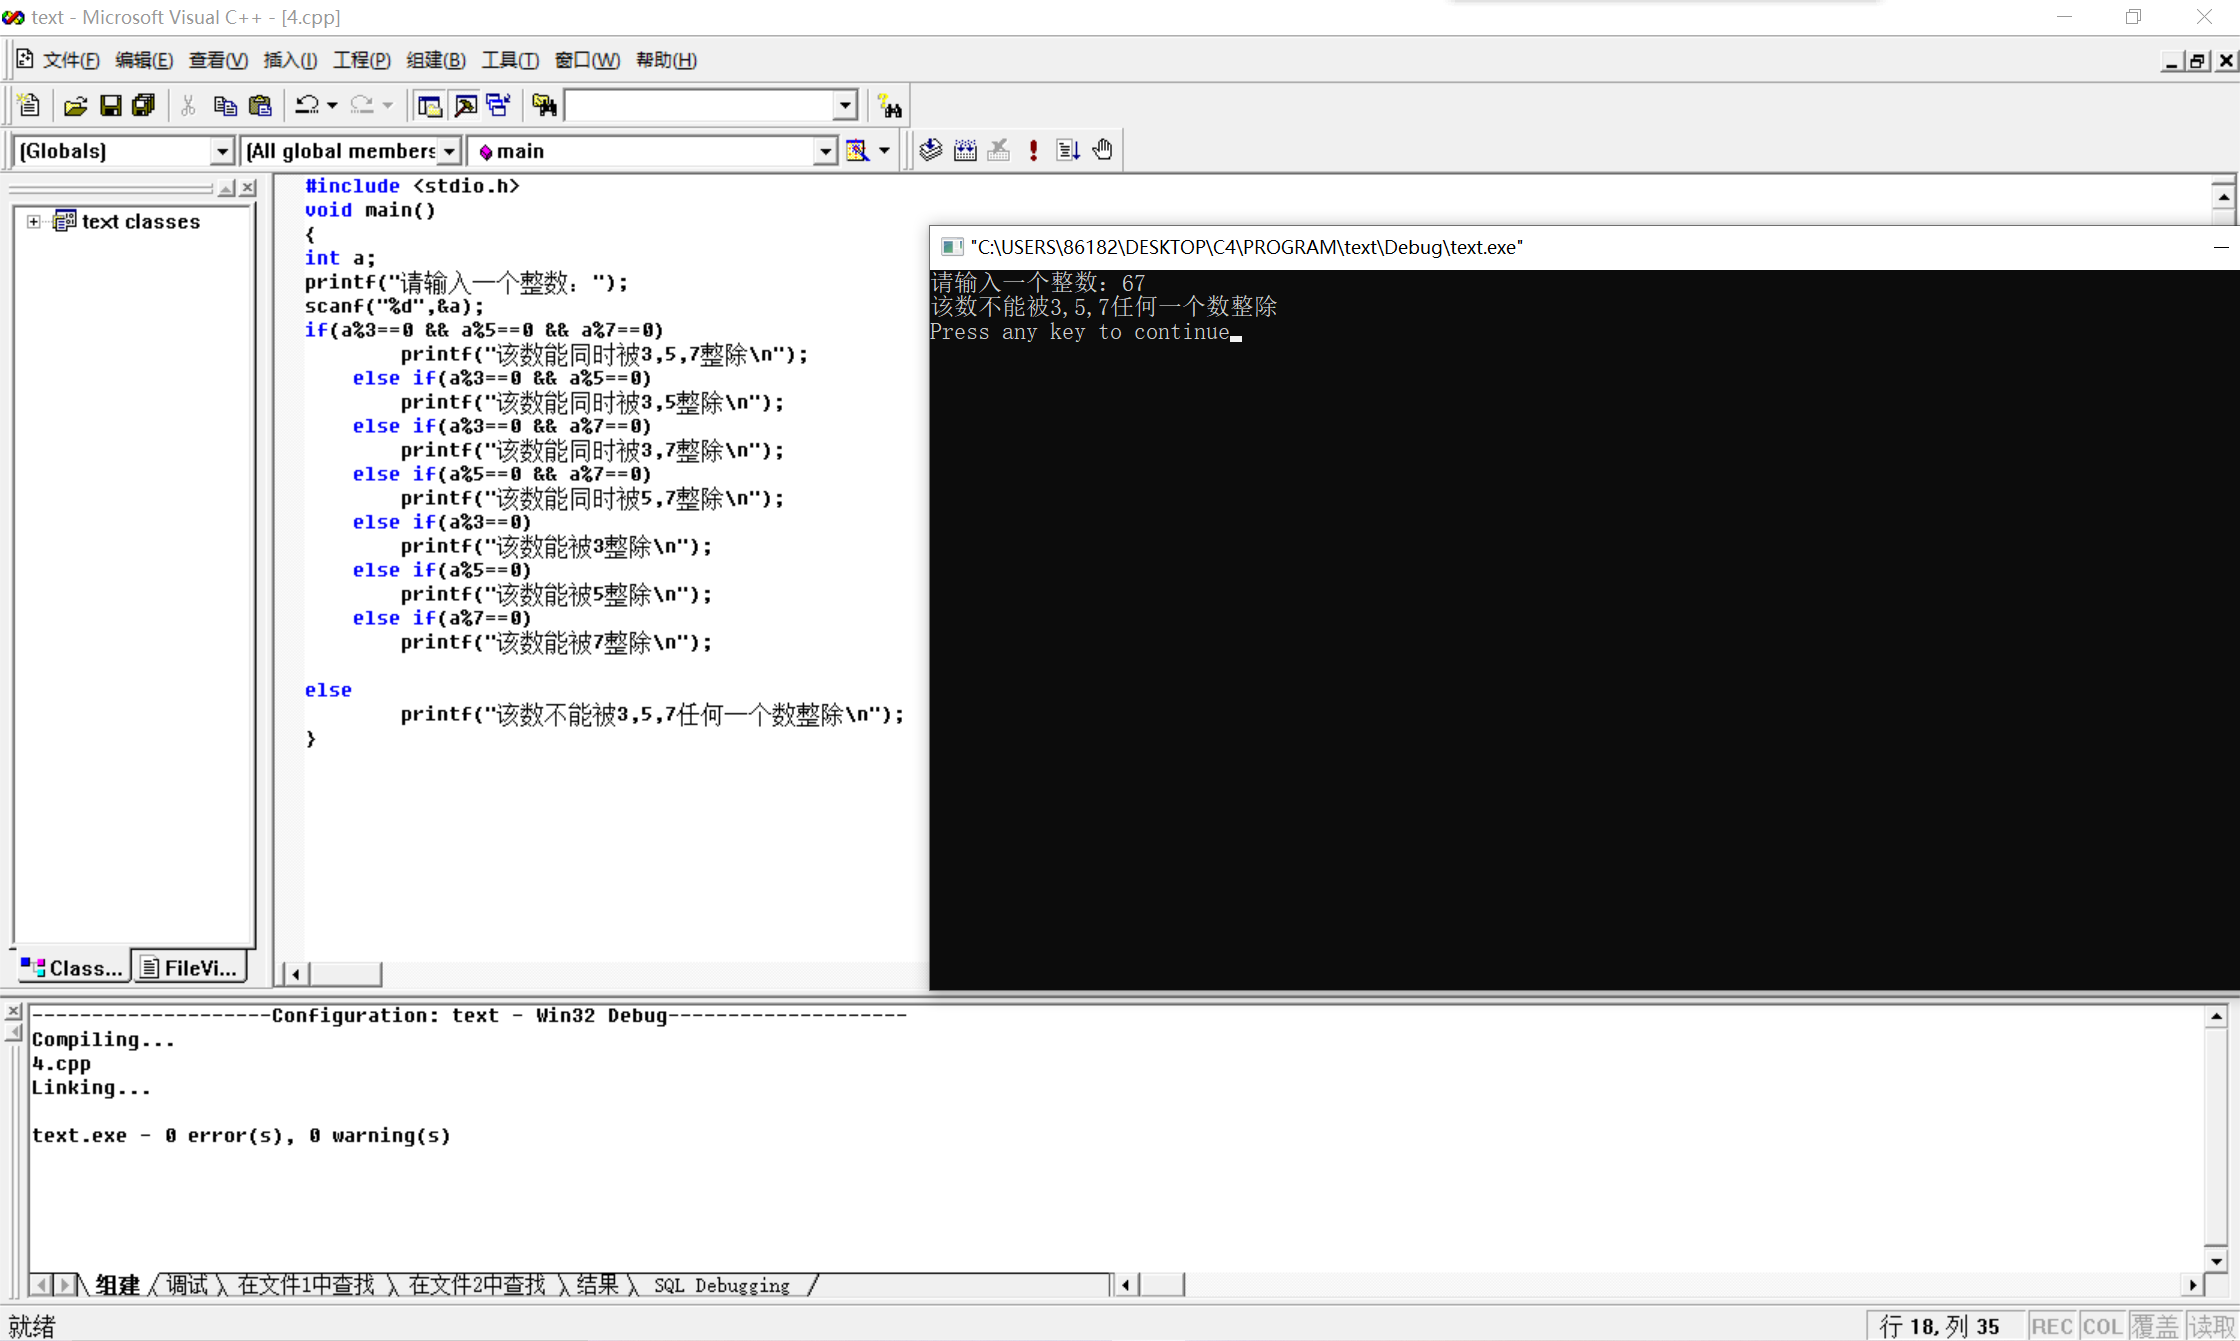Screen dimensions: 2240x1341
Task: Switch to the FileView tab
Action: [190, 967]
